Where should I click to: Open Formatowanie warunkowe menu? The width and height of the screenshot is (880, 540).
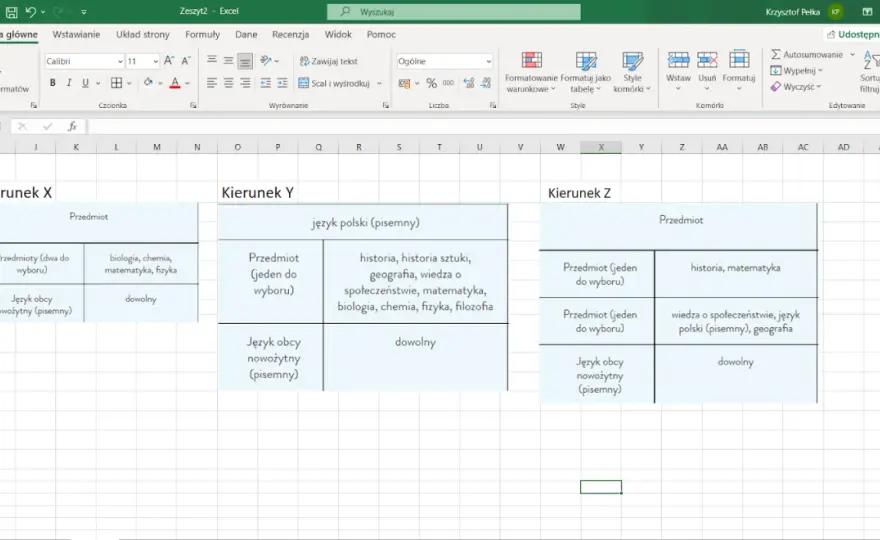pyautogui.click(x=531, y=72)
